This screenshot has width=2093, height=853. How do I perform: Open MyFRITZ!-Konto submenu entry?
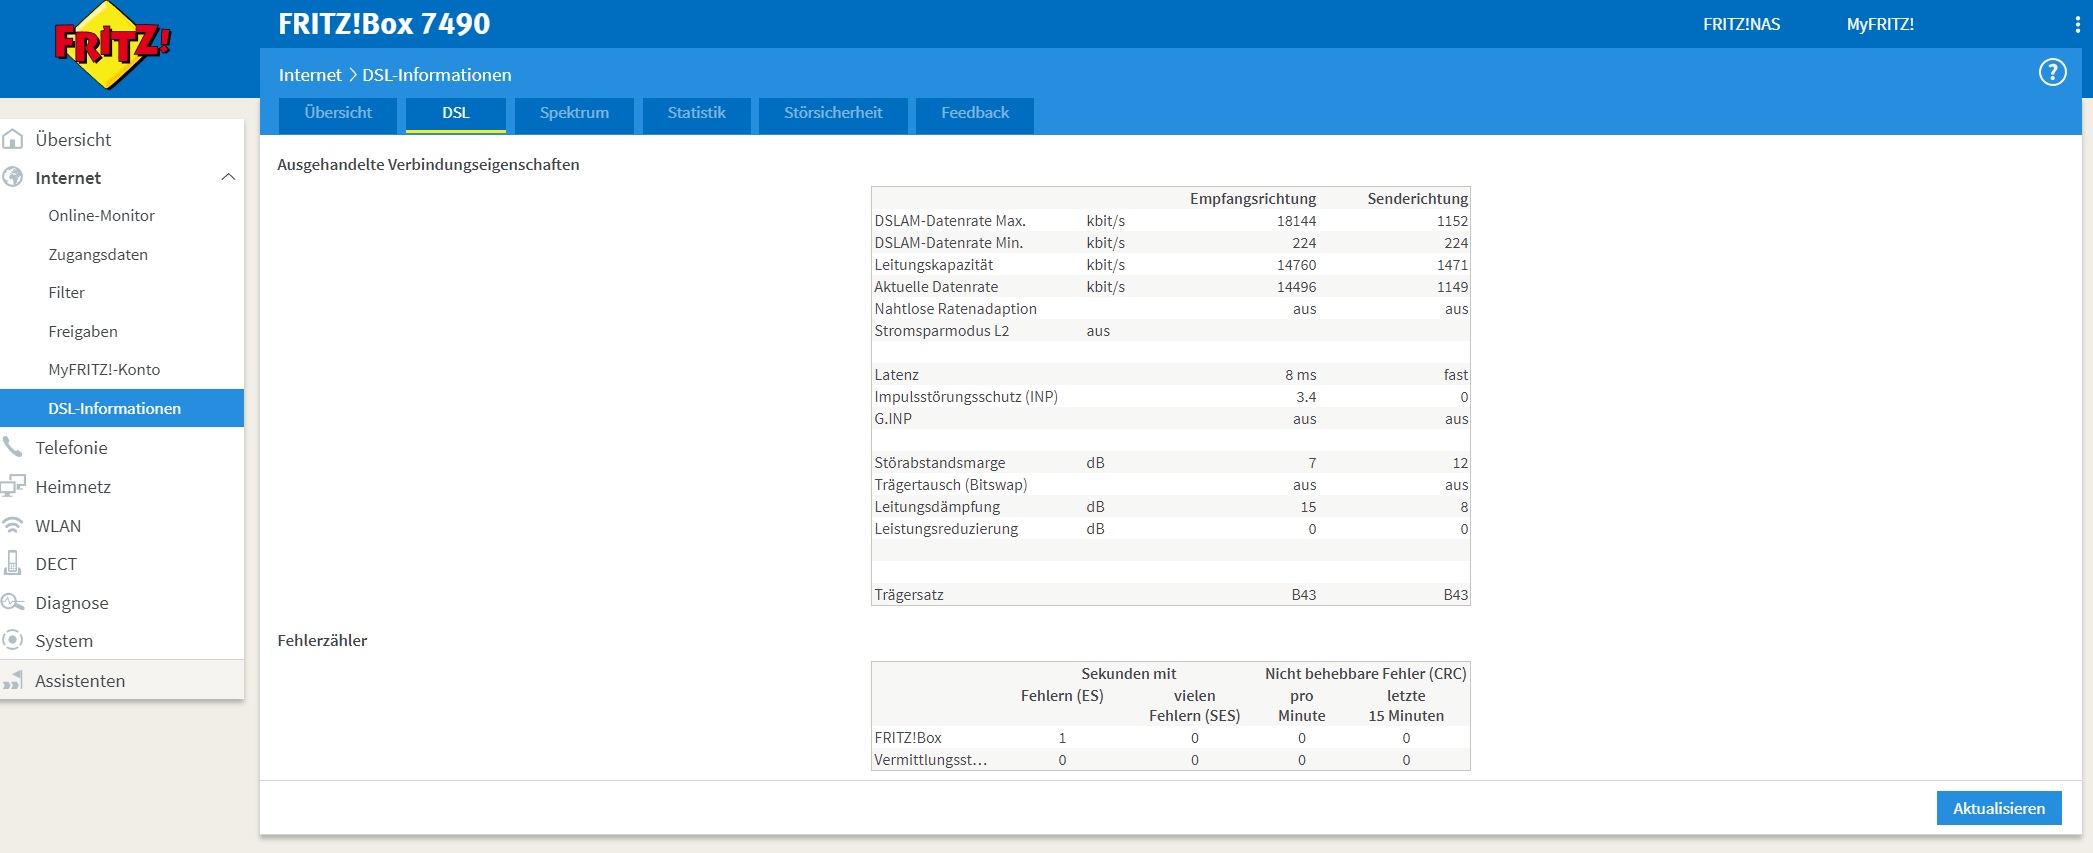tap(104, 369)
